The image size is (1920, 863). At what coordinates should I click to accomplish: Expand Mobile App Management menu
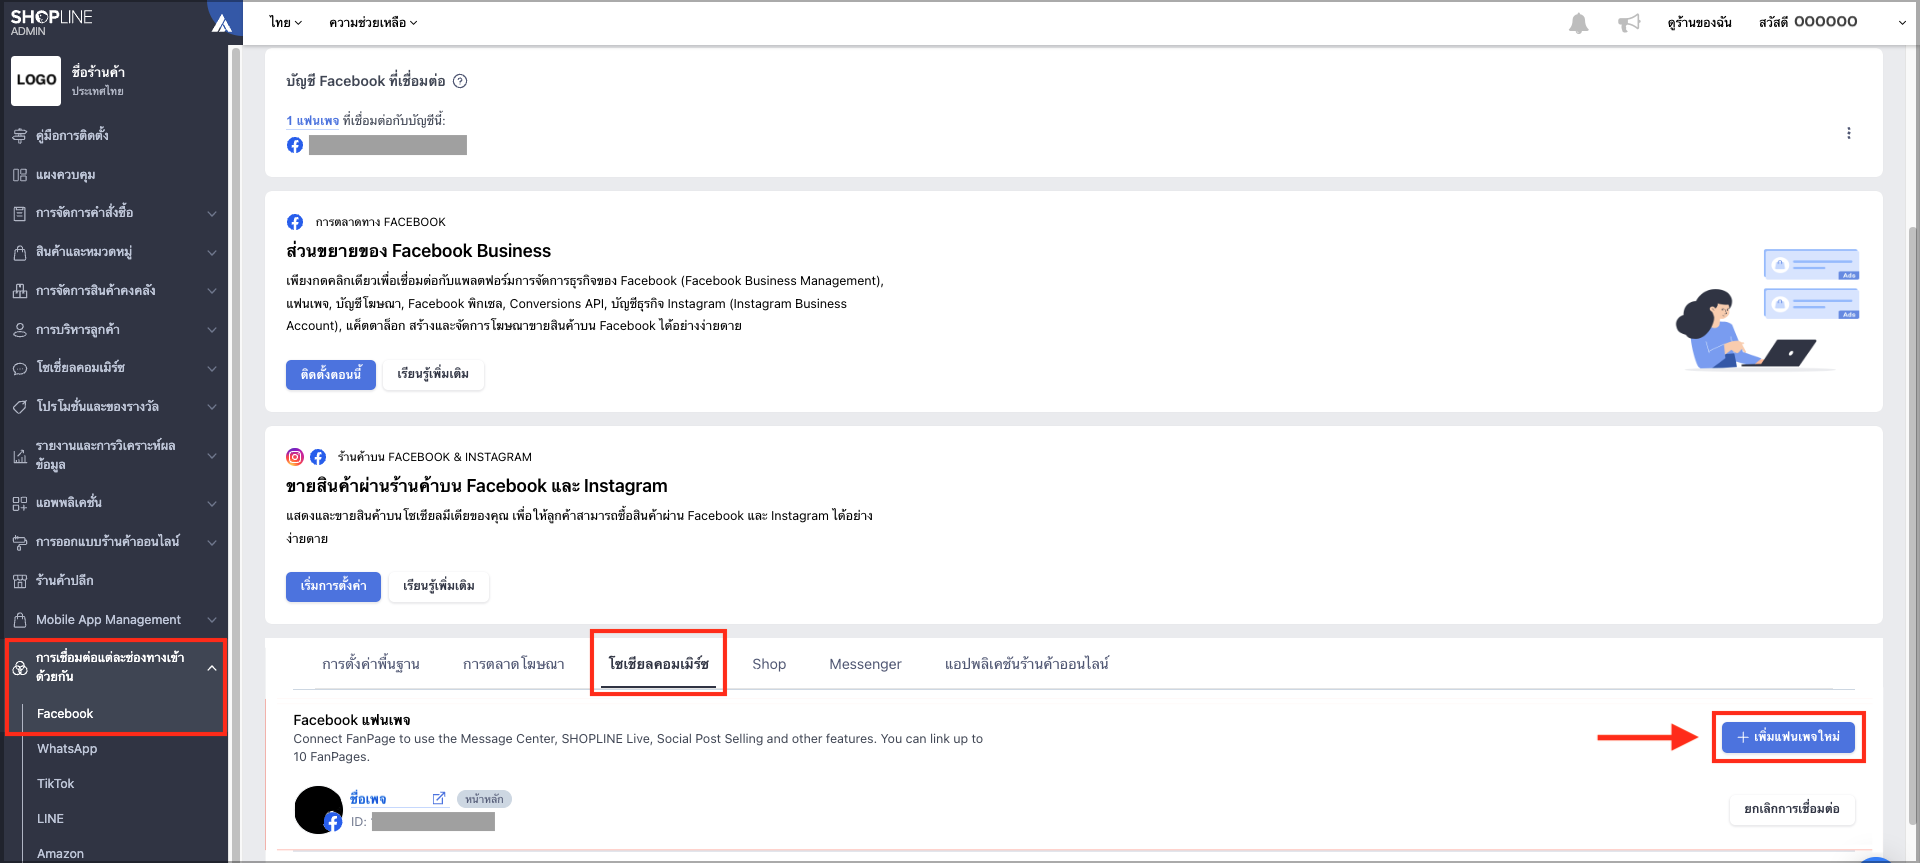coord(211,620)
